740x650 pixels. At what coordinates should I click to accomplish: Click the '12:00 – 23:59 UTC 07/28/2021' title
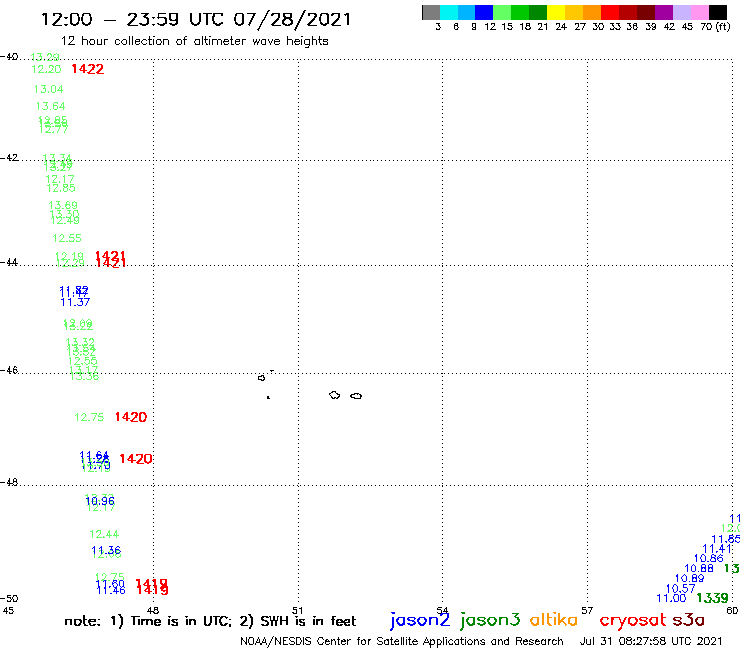pyautogui.click(x=196, y=19)
